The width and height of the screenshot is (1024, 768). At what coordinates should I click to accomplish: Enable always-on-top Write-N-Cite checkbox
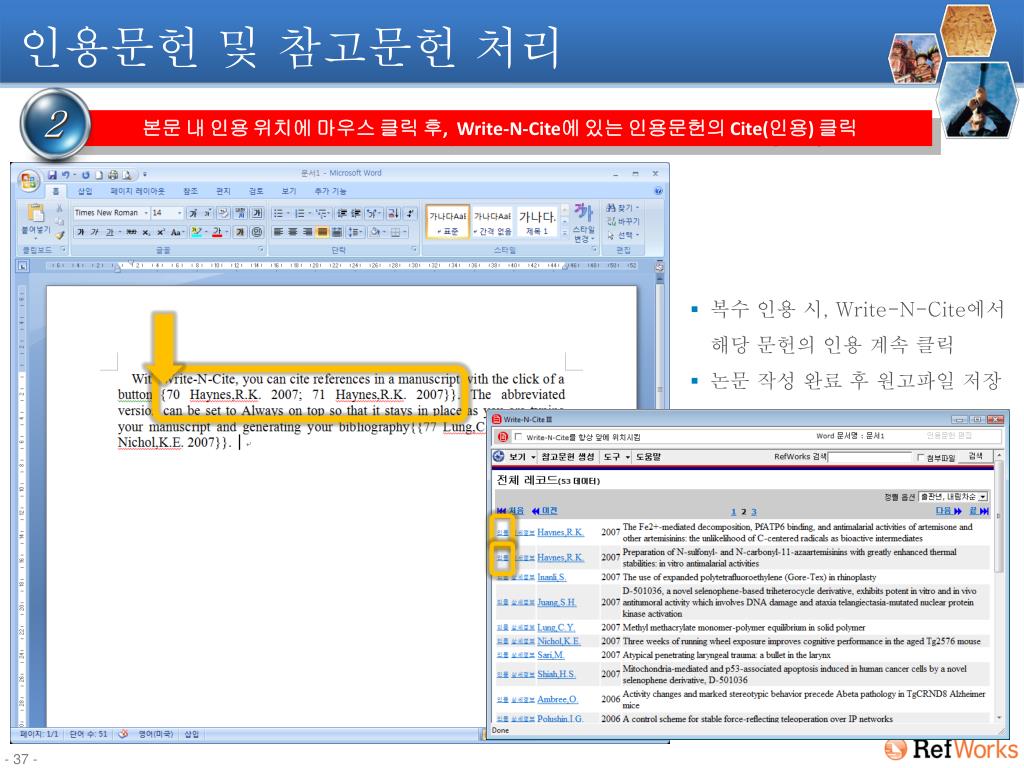pyautogui.click(x=519, y=437)
